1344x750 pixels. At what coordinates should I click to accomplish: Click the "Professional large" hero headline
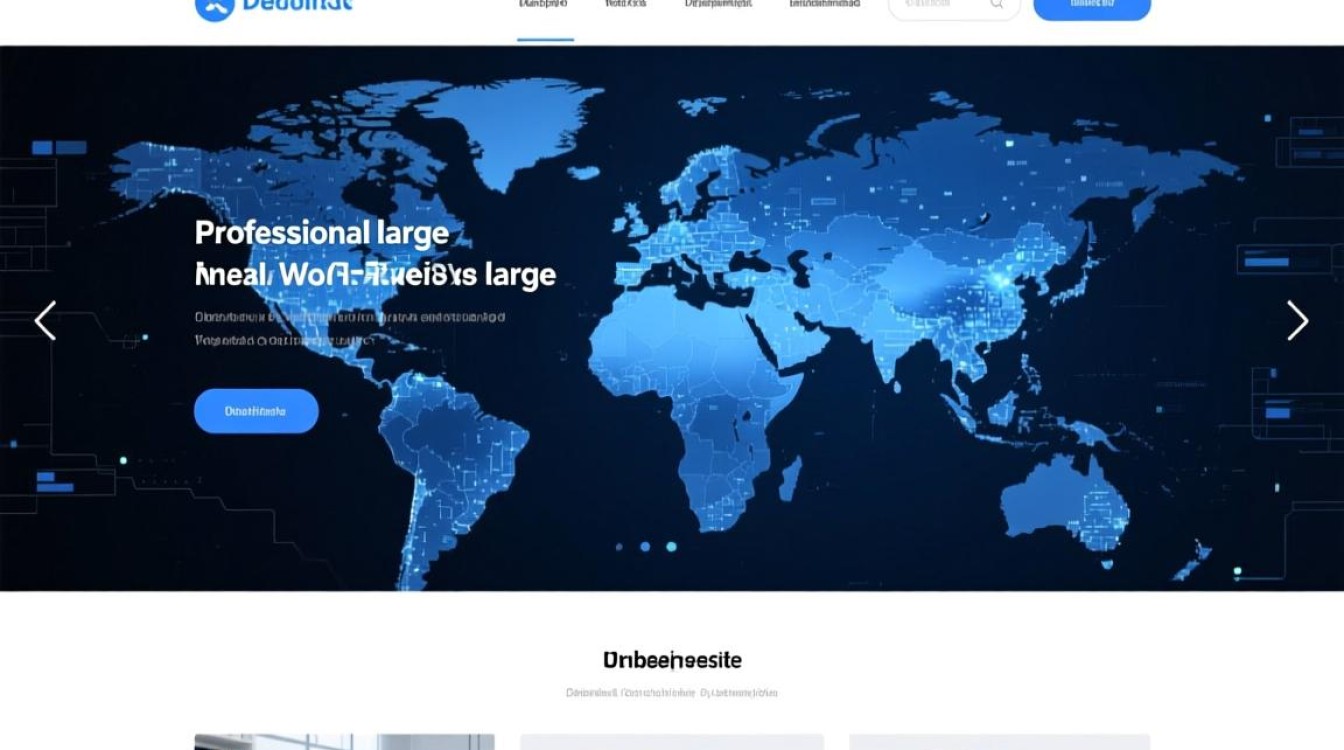[x=321, y=233]
